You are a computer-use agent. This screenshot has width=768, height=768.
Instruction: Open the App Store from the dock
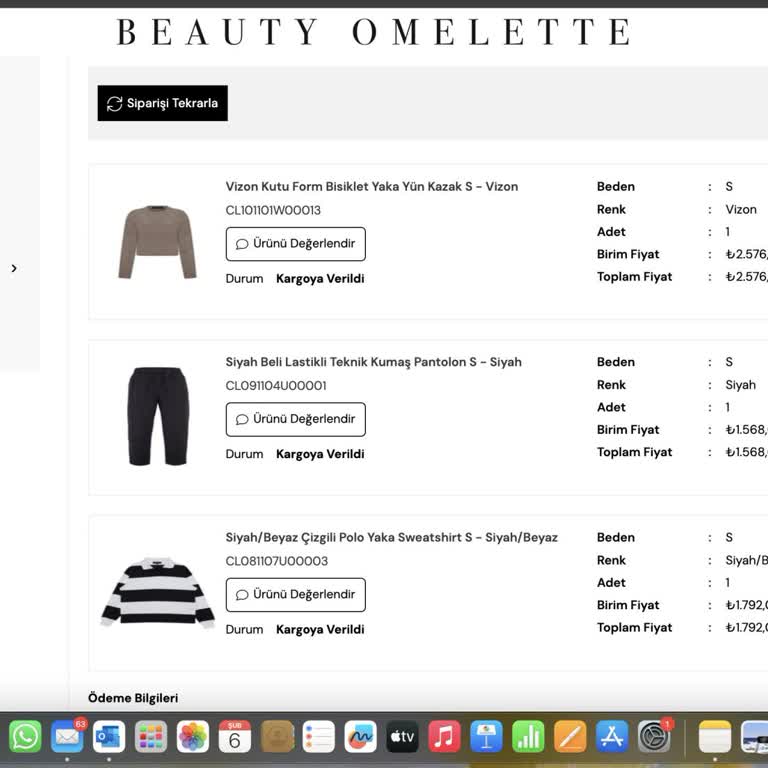pyautogui.click(x=612, y=736)
